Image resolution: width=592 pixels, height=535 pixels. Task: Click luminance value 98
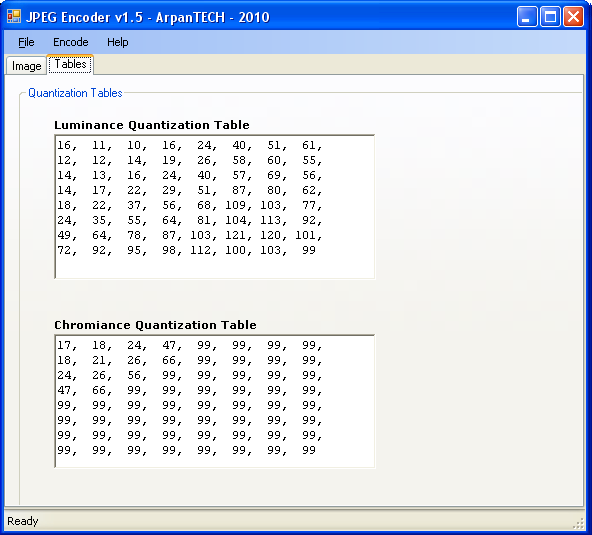coord(169,250)
